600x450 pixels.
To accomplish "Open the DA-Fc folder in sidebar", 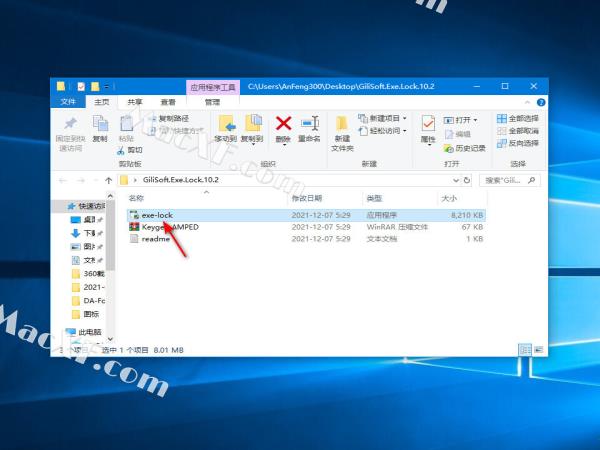I will [88, 300].
